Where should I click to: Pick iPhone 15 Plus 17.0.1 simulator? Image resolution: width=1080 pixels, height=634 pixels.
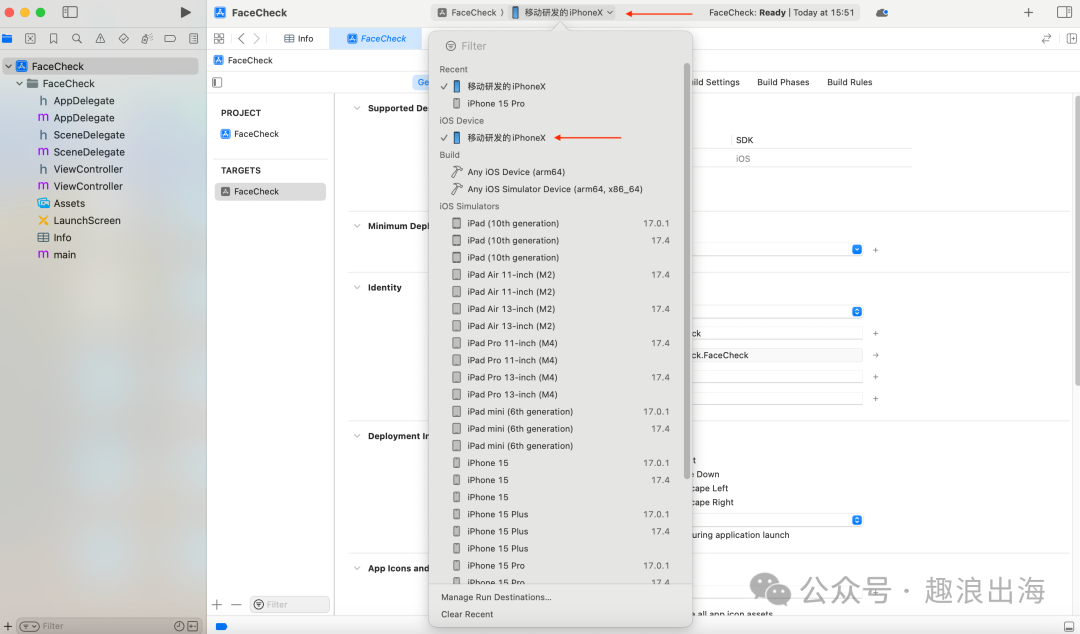(558, 514)
